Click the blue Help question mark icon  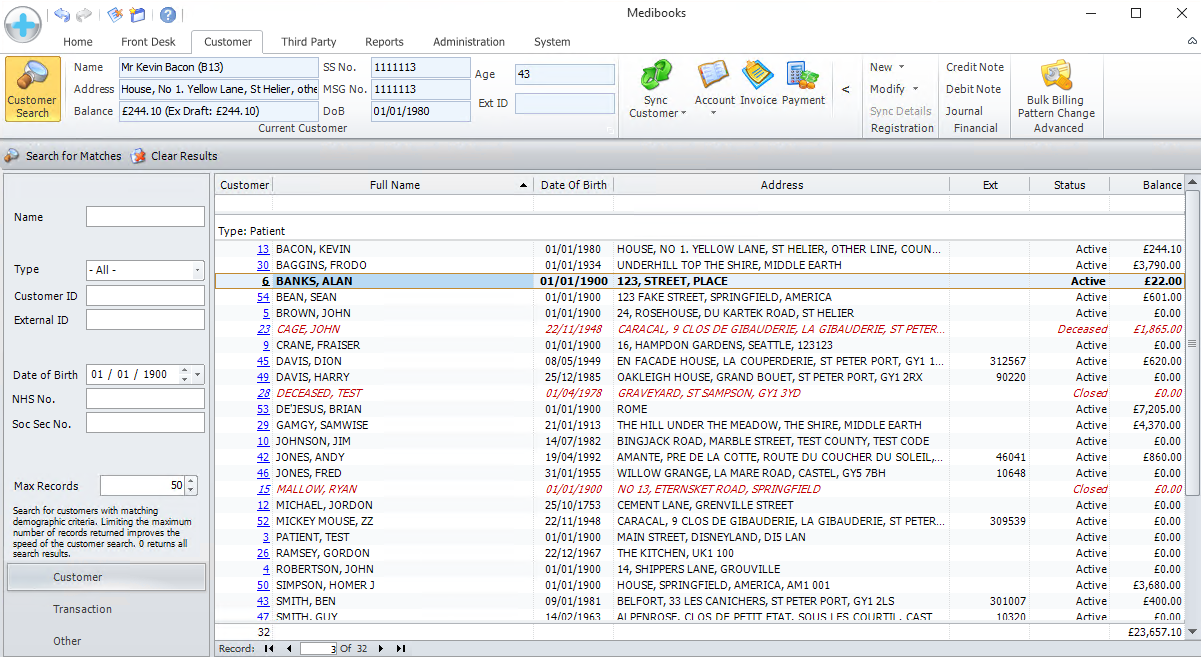(x=168, y=15)
